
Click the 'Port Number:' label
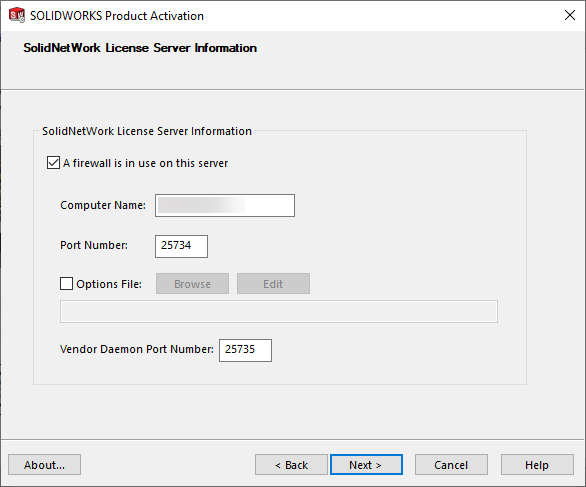(94, 245)
